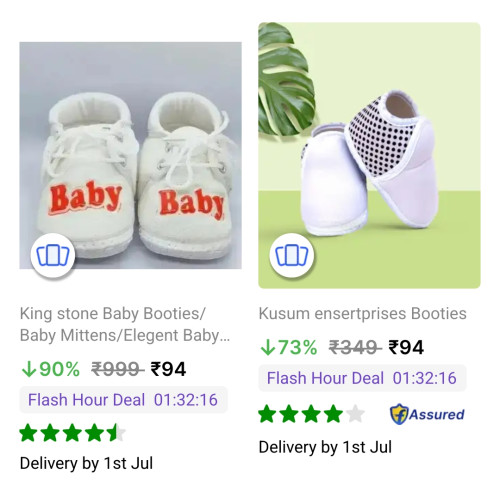
Task: Click the first green star of King stone rating
Action: coord(29,433)
